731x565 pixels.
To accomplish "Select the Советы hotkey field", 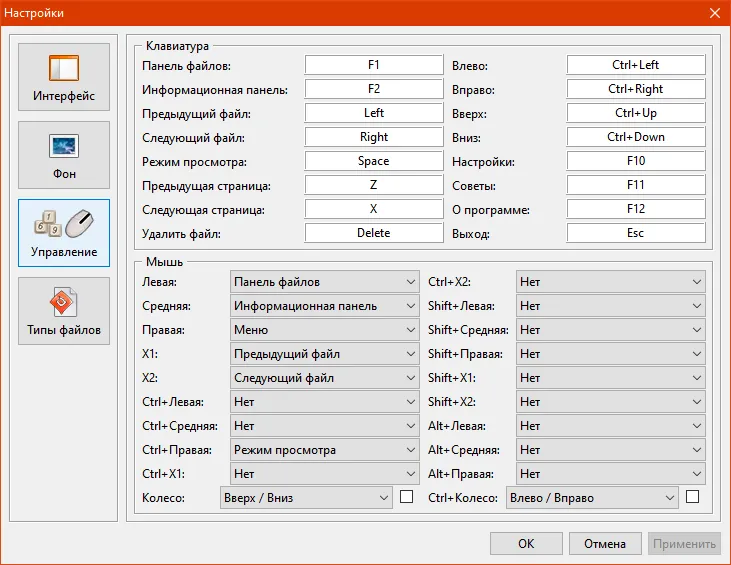I will [x=636, y=185].
